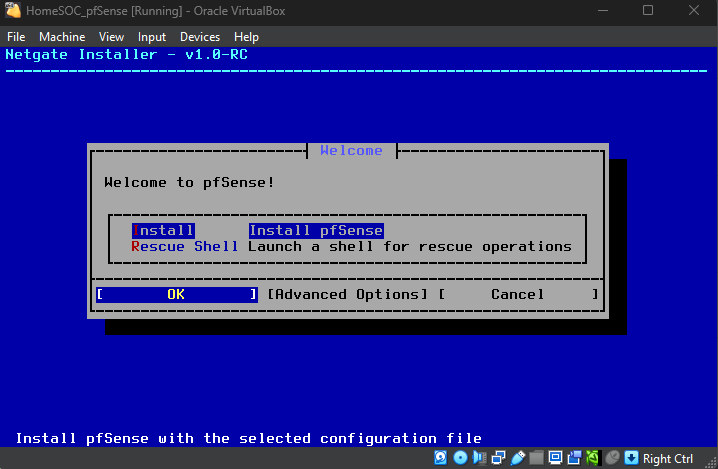Click the mouse integration status icon
Viewport: 718px width, 469px height.
click(x=612, y=458)
